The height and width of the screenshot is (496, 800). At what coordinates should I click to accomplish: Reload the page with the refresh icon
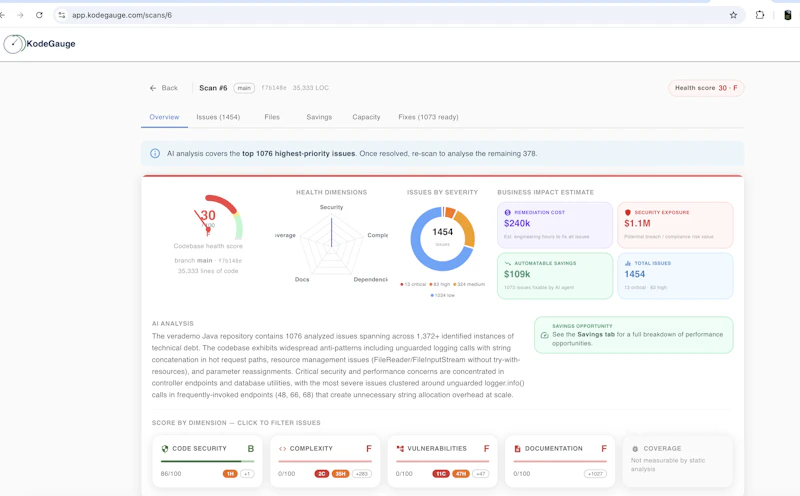(x=39, y=15)
